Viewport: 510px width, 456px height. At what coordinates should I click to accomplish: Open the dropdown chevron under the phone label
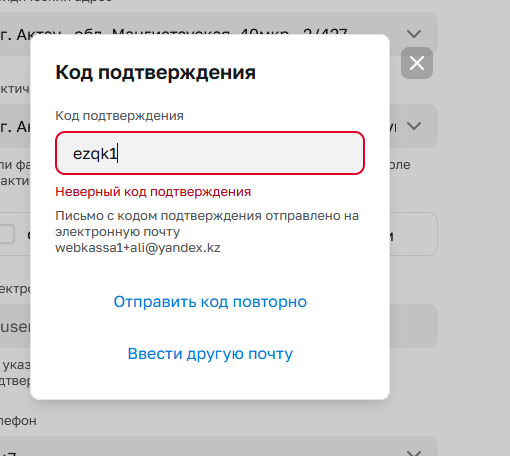(x=414, y=453)
